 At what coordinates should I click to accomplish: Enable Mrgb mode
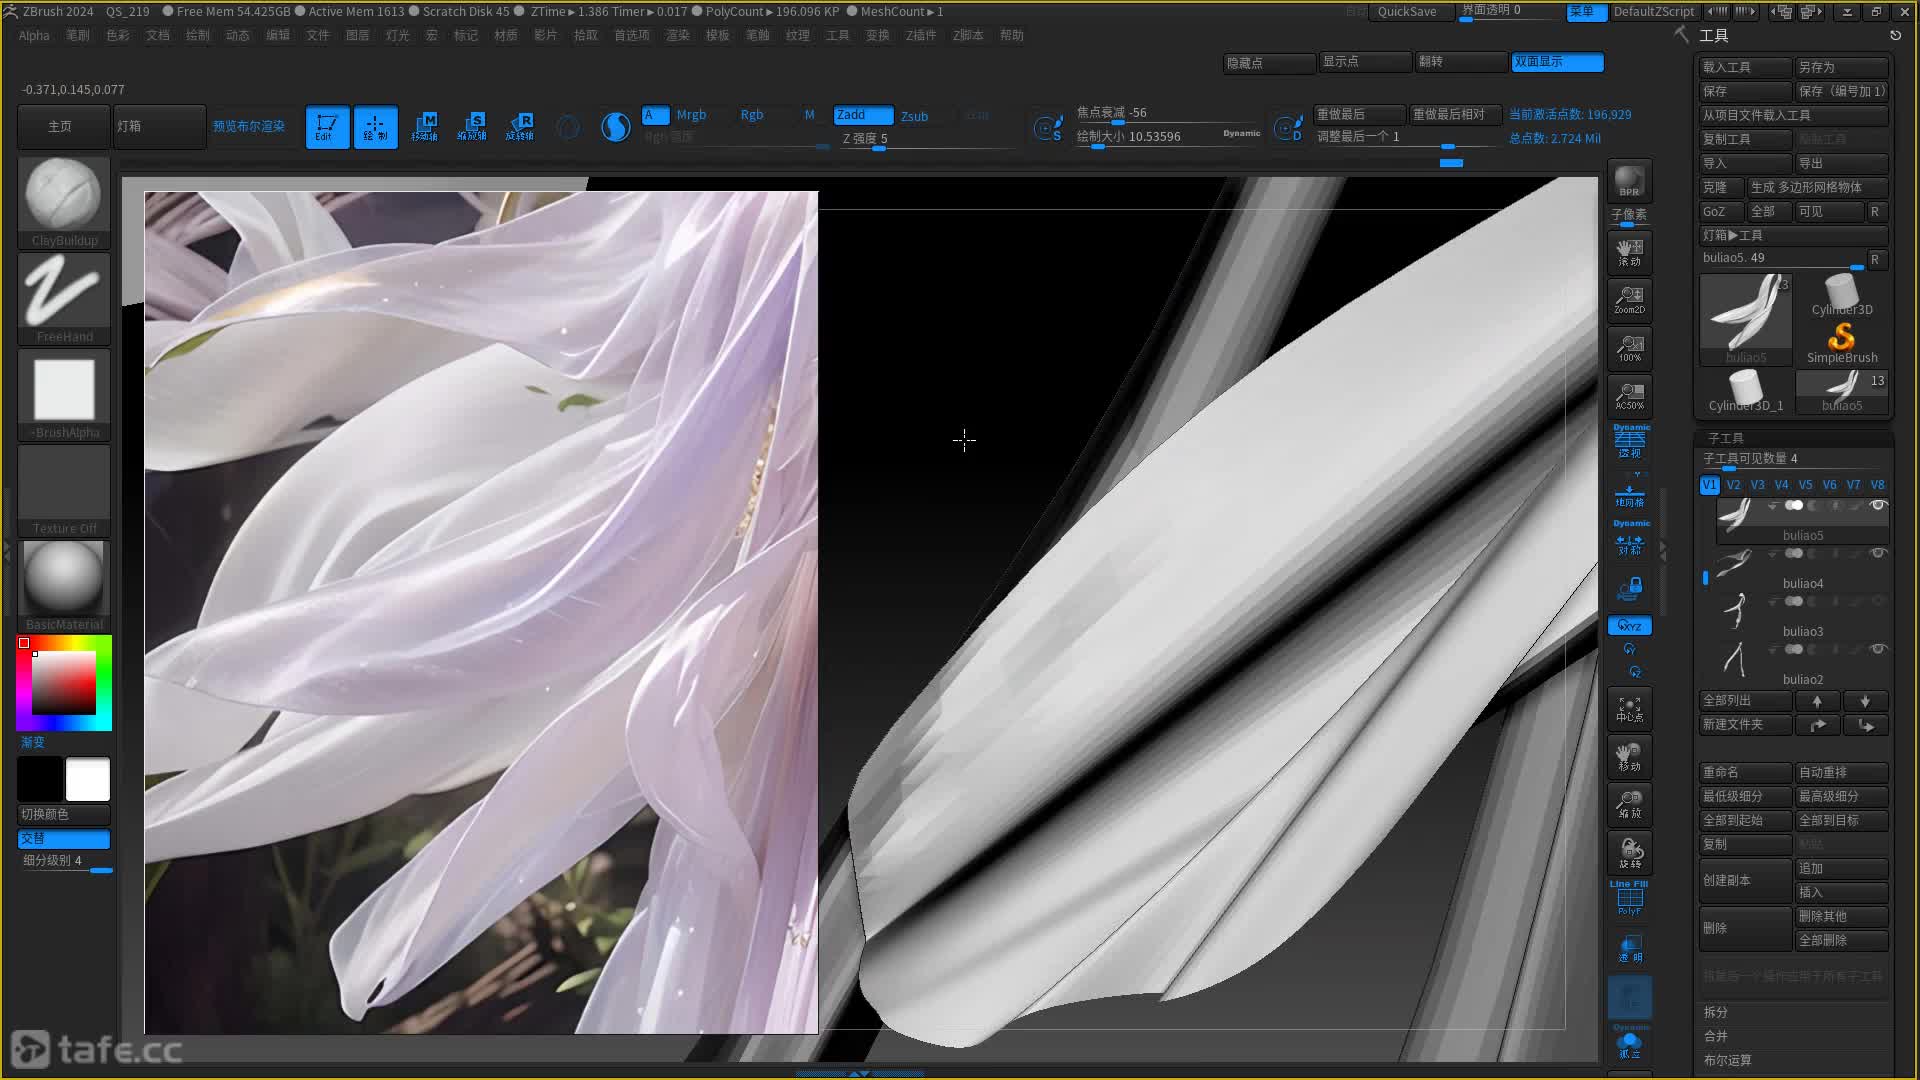pos(691,115)
